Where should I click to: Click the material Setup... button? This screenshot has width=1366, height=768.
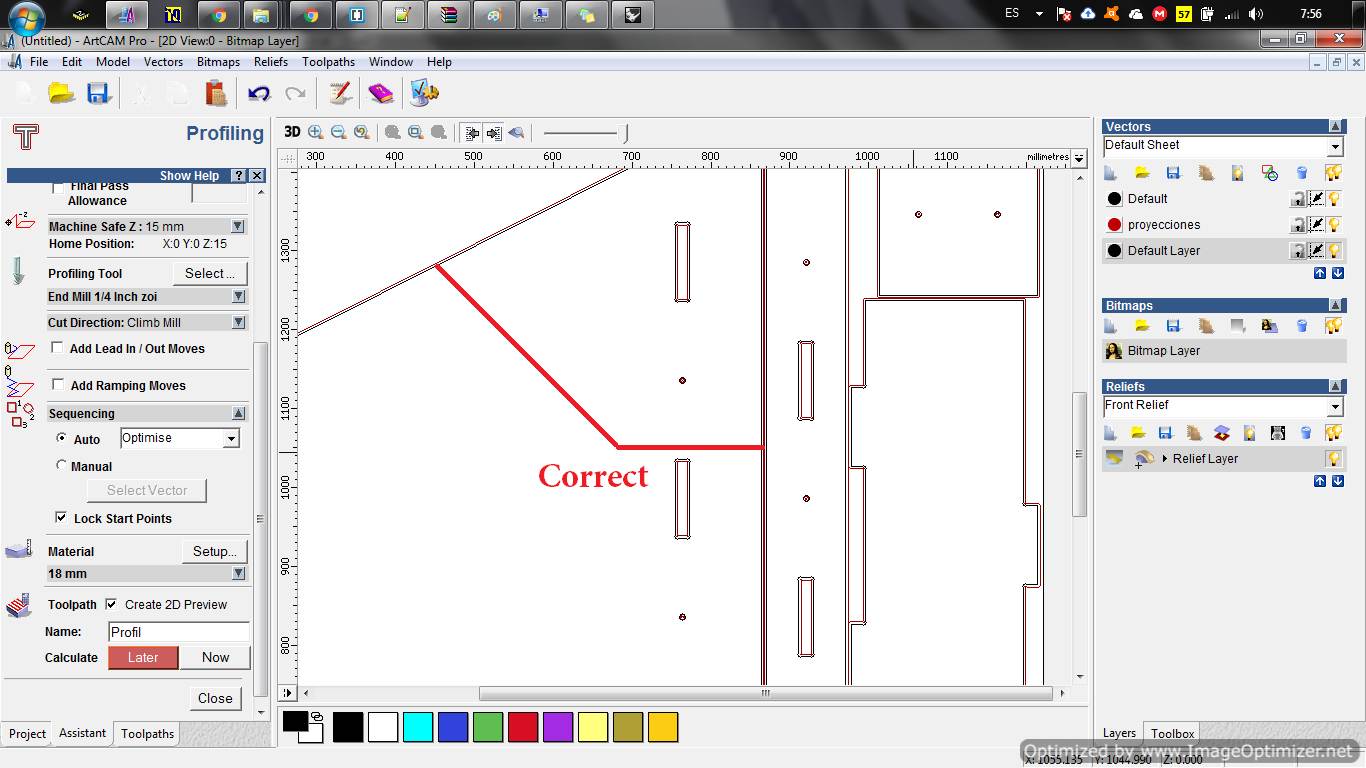pyautogui.click(x=214, y=551)
